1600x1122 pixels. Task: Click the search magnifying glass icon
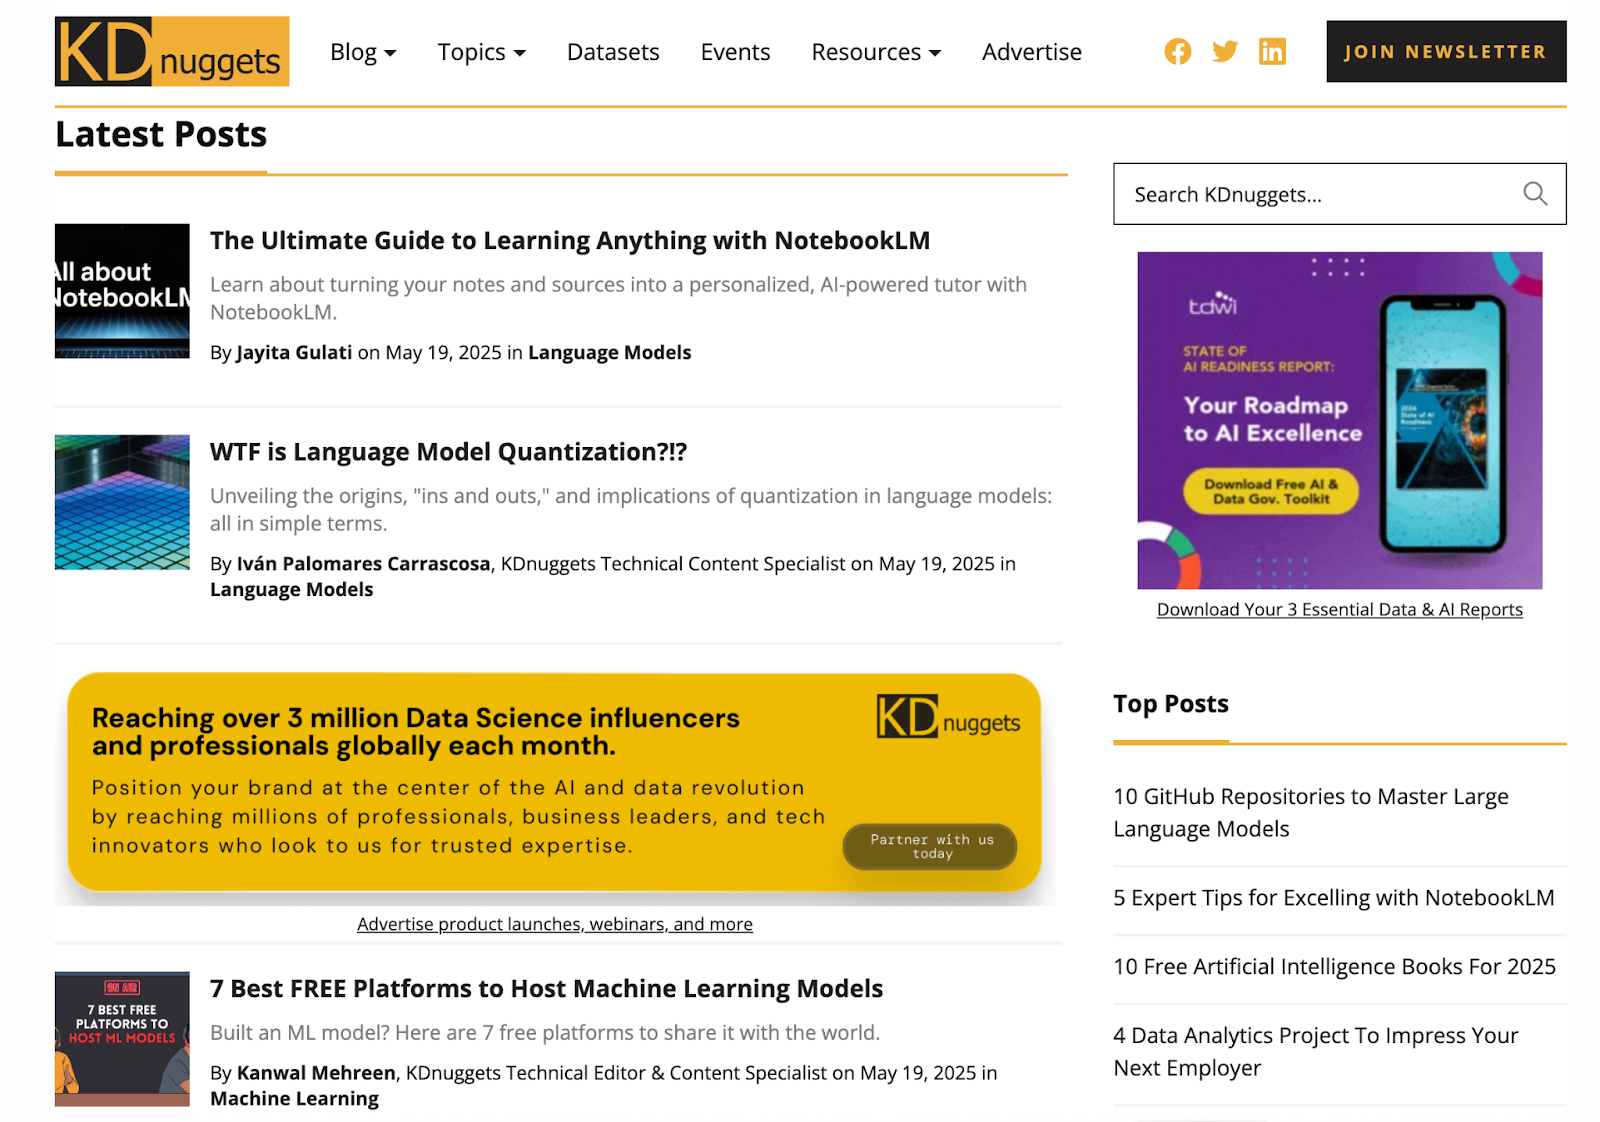(x=1534, y=194)
